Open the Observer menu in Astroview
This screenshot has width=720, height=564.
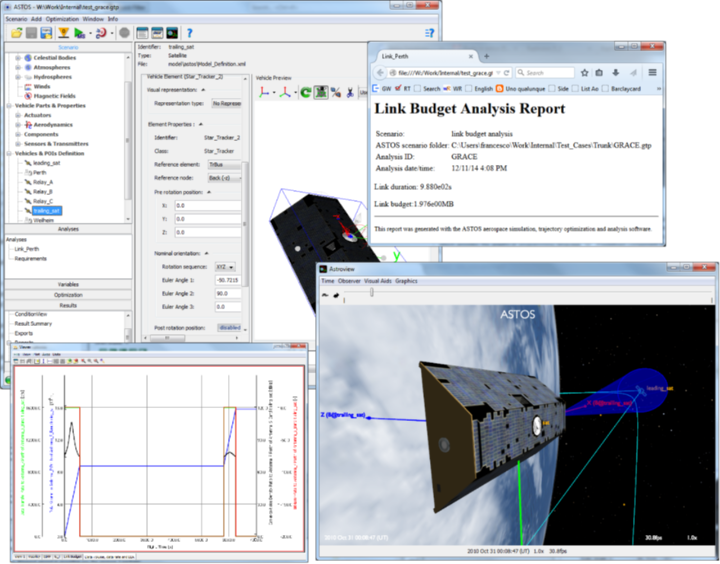click(349, 281)
